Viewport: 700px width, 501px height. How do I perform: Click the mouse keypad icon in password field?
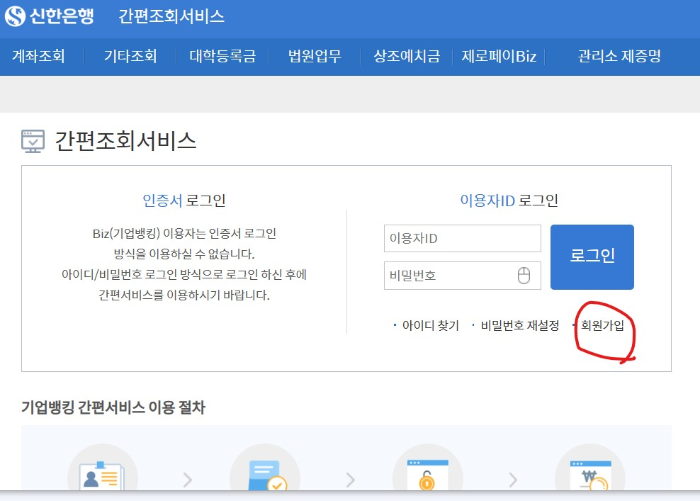524,276
